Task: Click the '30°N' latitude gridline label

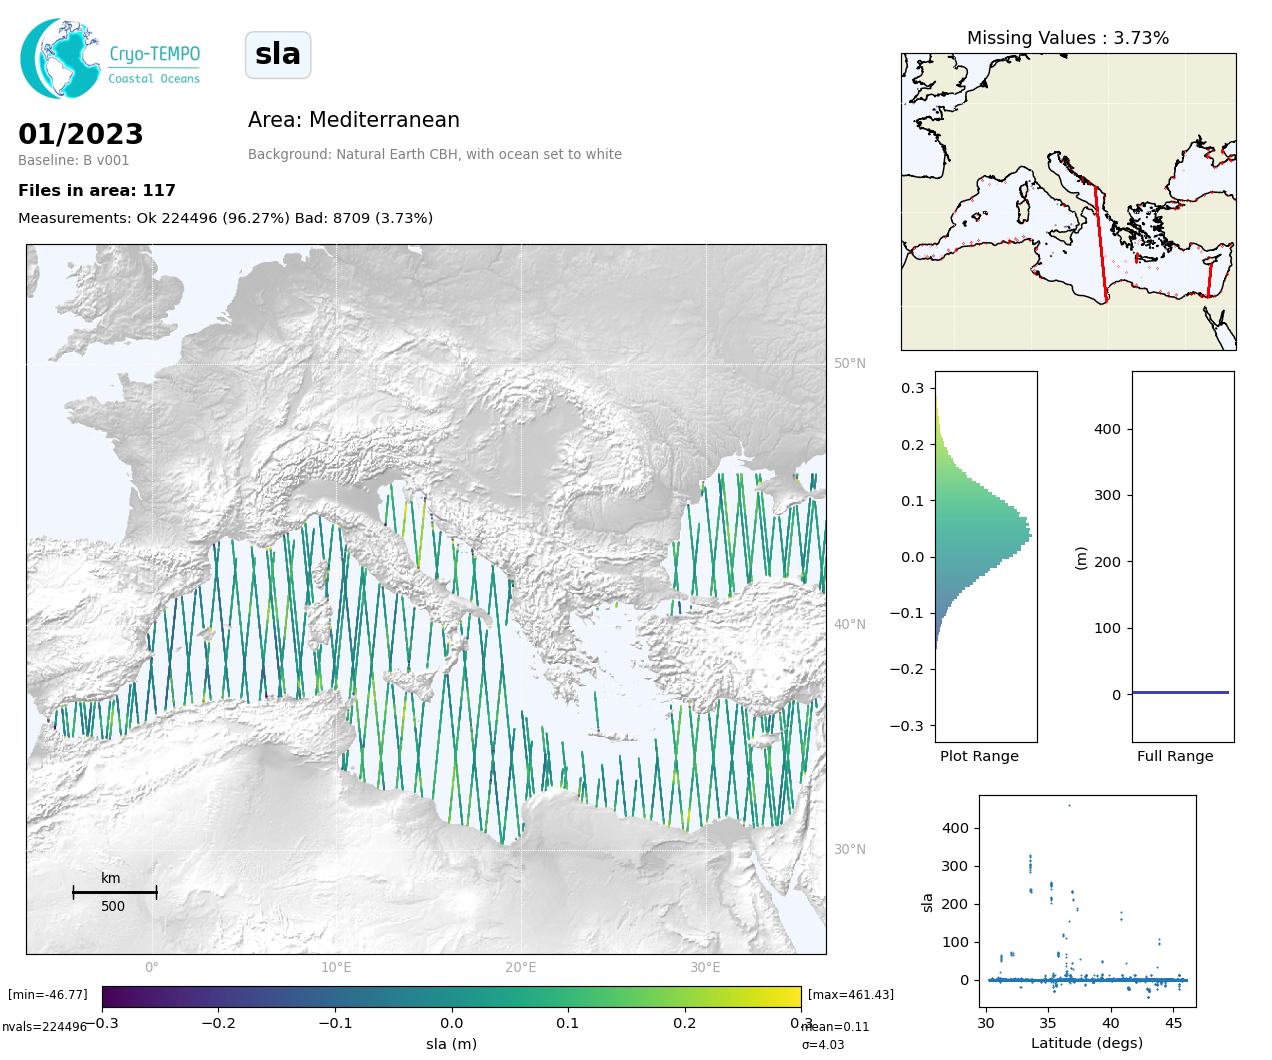Action: tap(850, 849)
